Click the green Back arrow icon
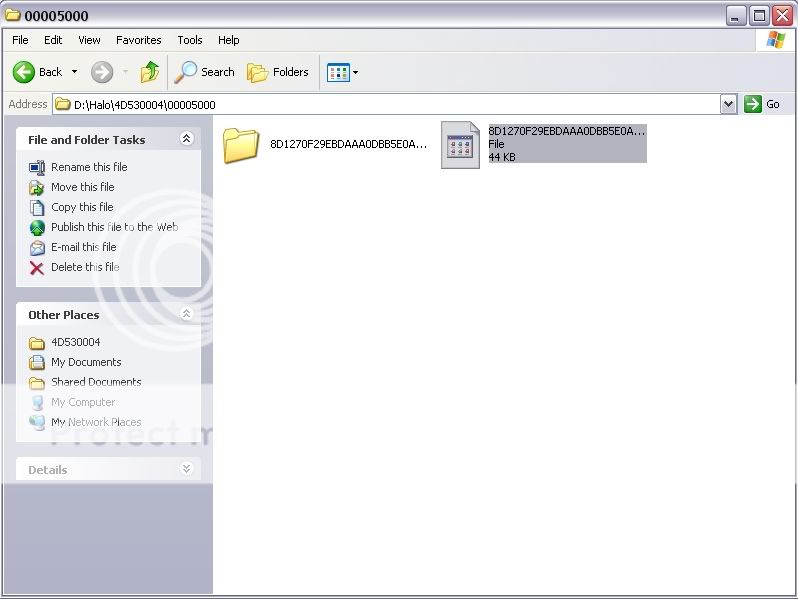This screenshot has height=599, width=798. (25, 72)
